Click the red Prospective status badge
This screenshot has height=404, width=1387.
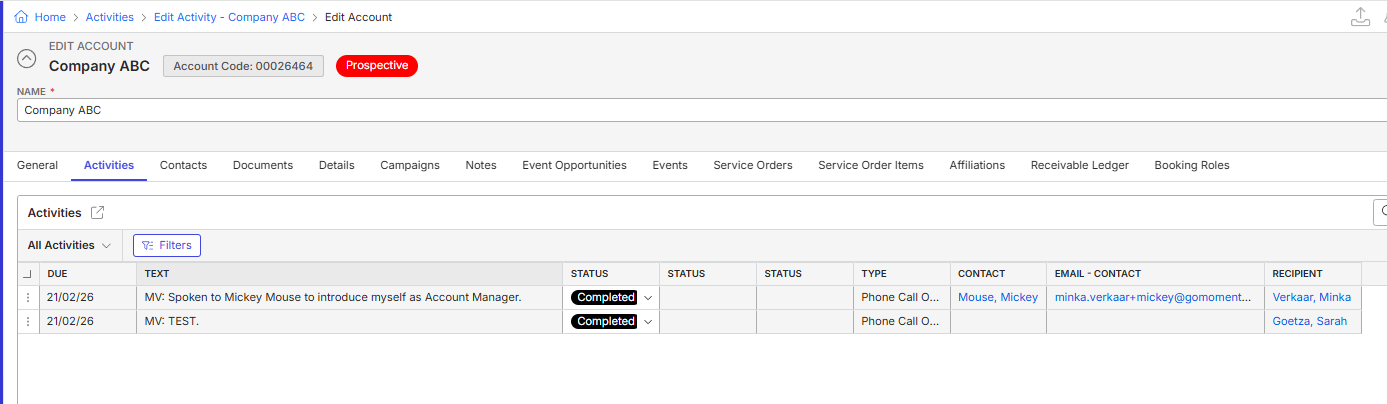377,65
